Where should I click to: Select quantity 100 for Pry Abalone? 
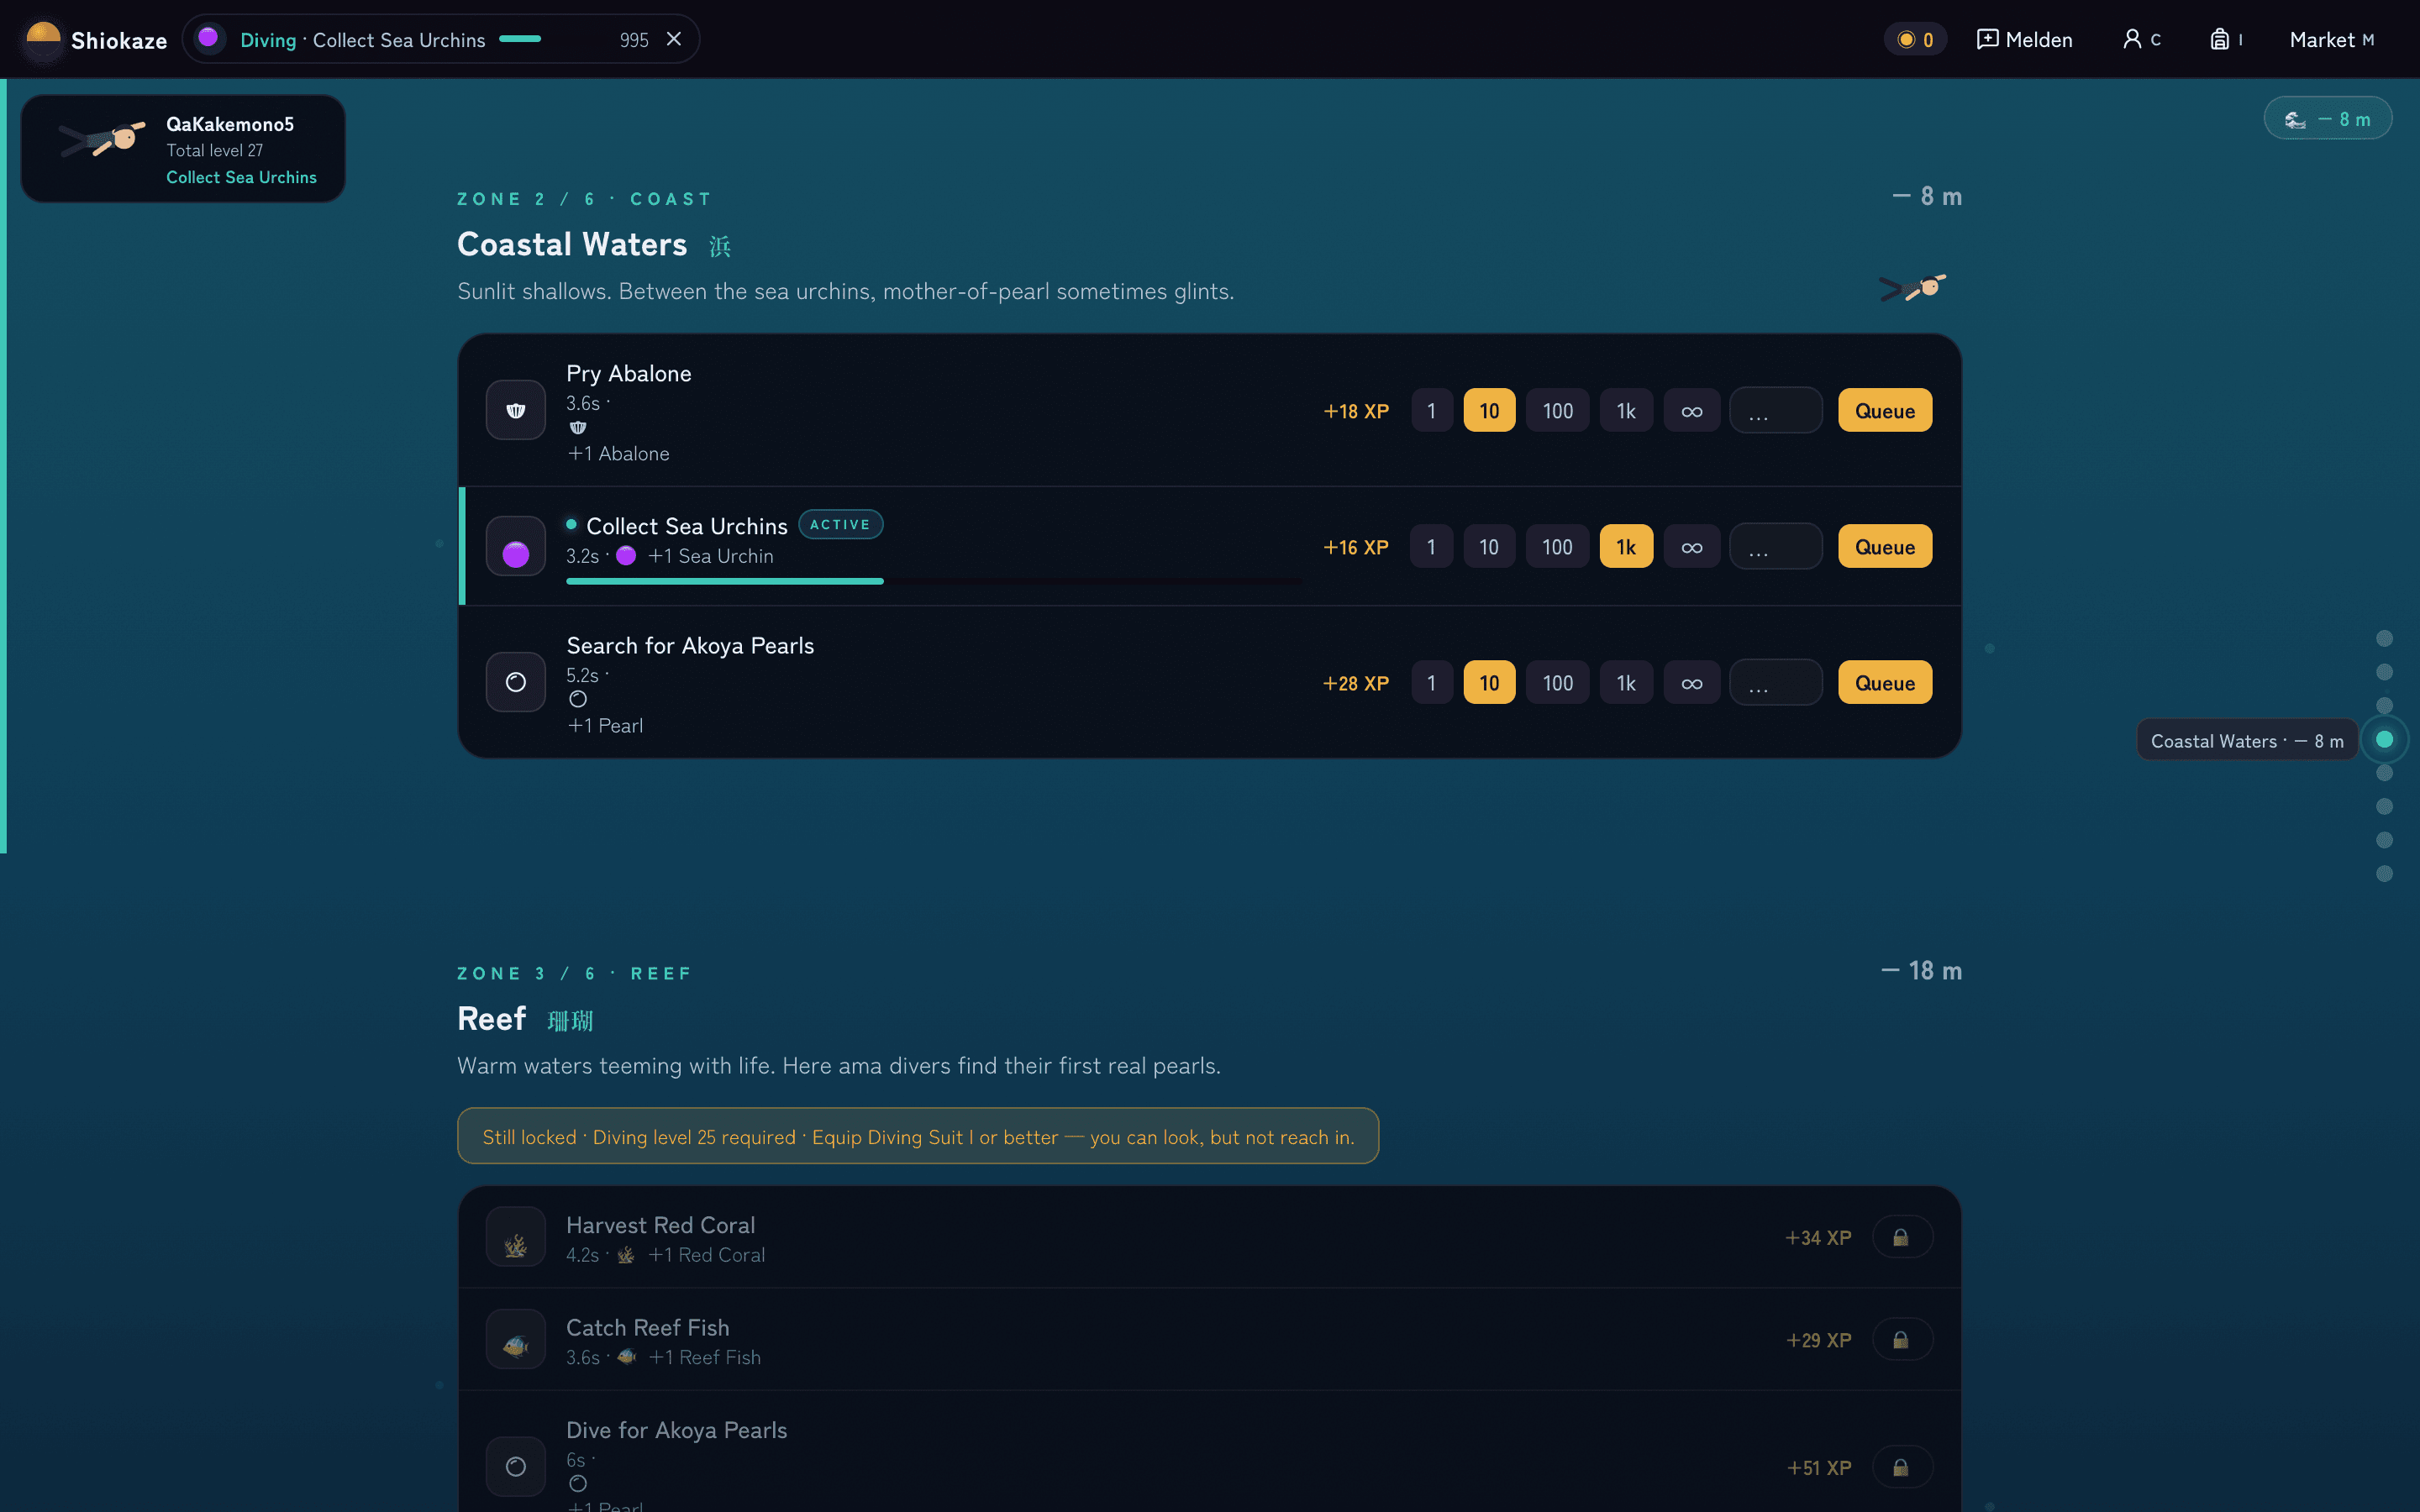pos(1557,410)
